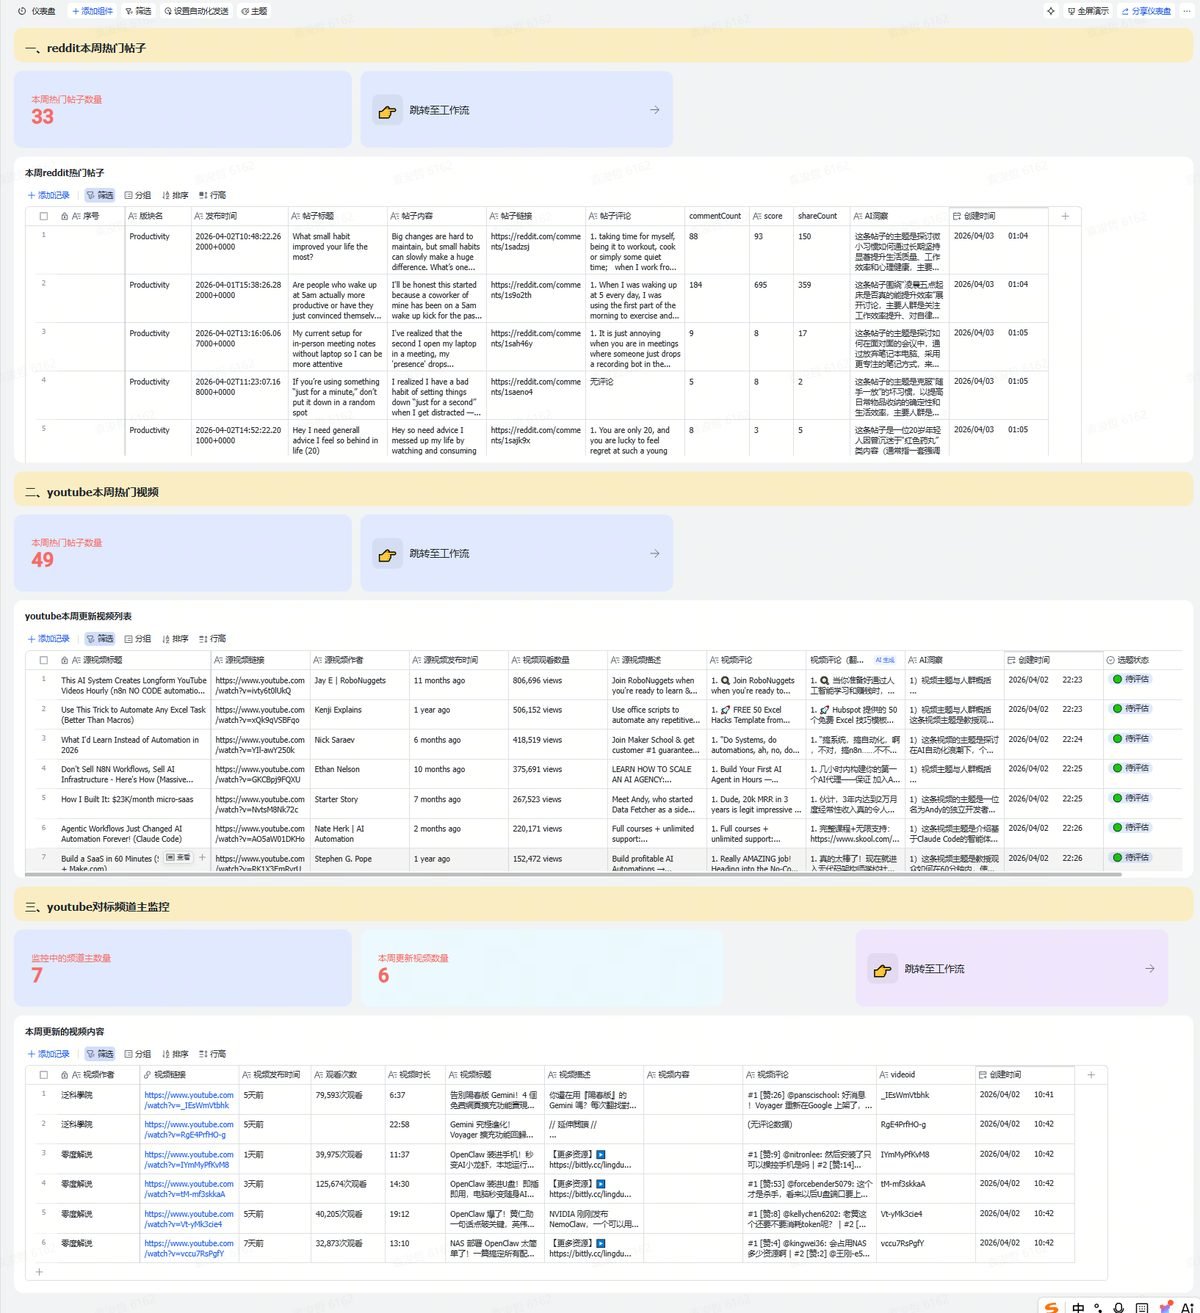The image size is (1200, 1313).
Task: Click the 添加记录 in reddit table
Action: pyautogui.click(x=49, y=195)
